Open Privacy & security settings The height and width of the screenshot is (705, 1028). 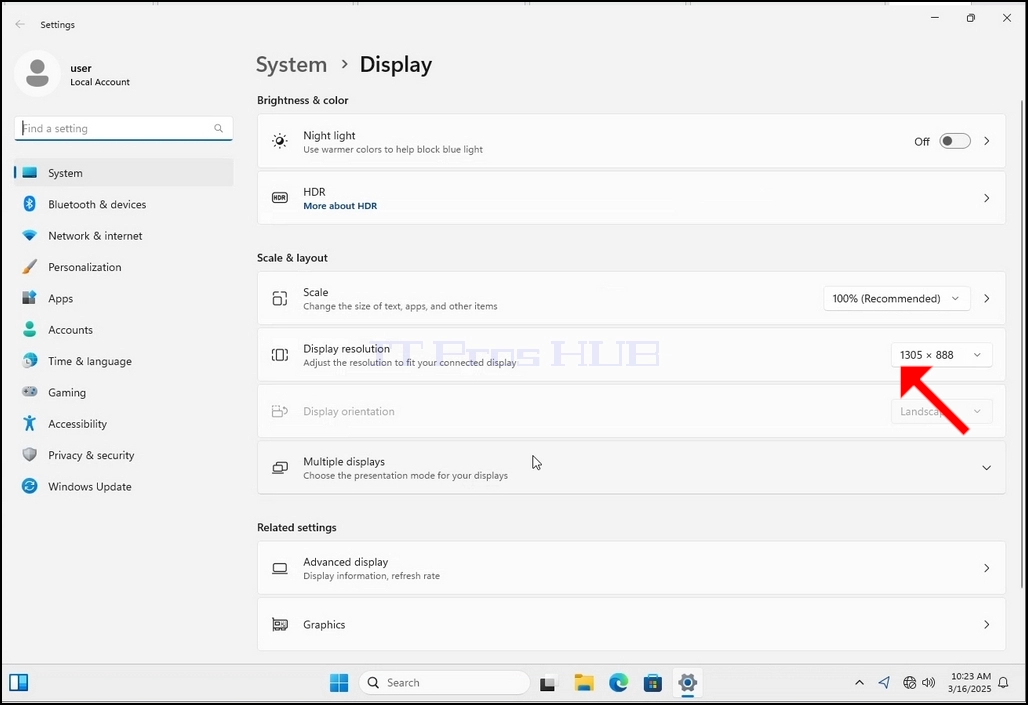(123, 455)
